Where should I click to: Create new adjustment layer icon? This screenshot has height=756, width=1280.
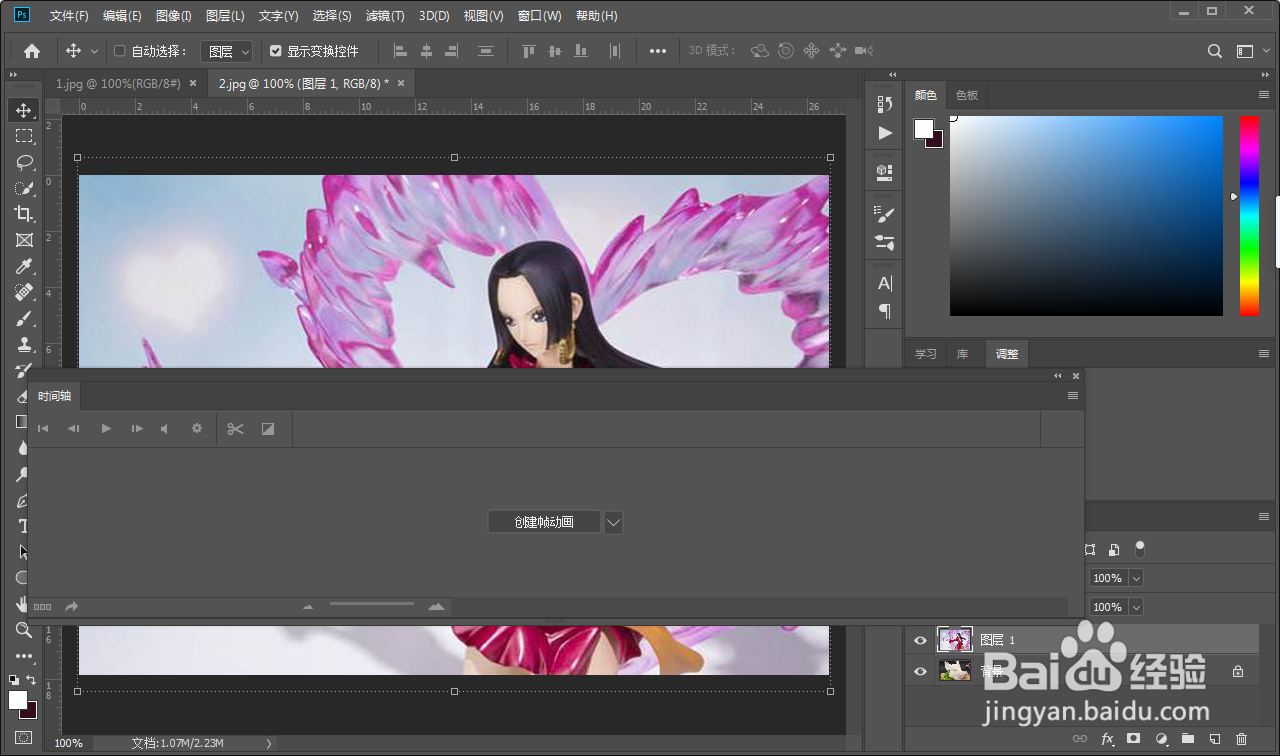[1161, 739]
